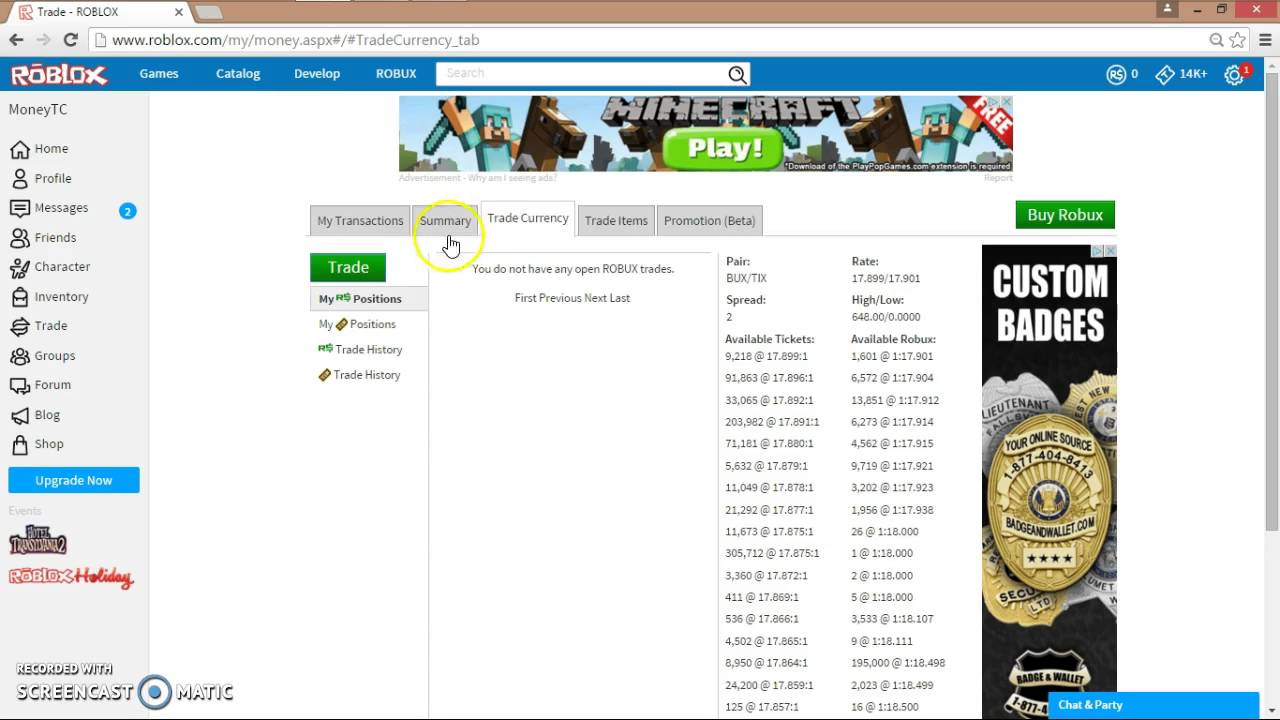Click the Next pagination link
1280x720 pixels.
coord(595,298)
